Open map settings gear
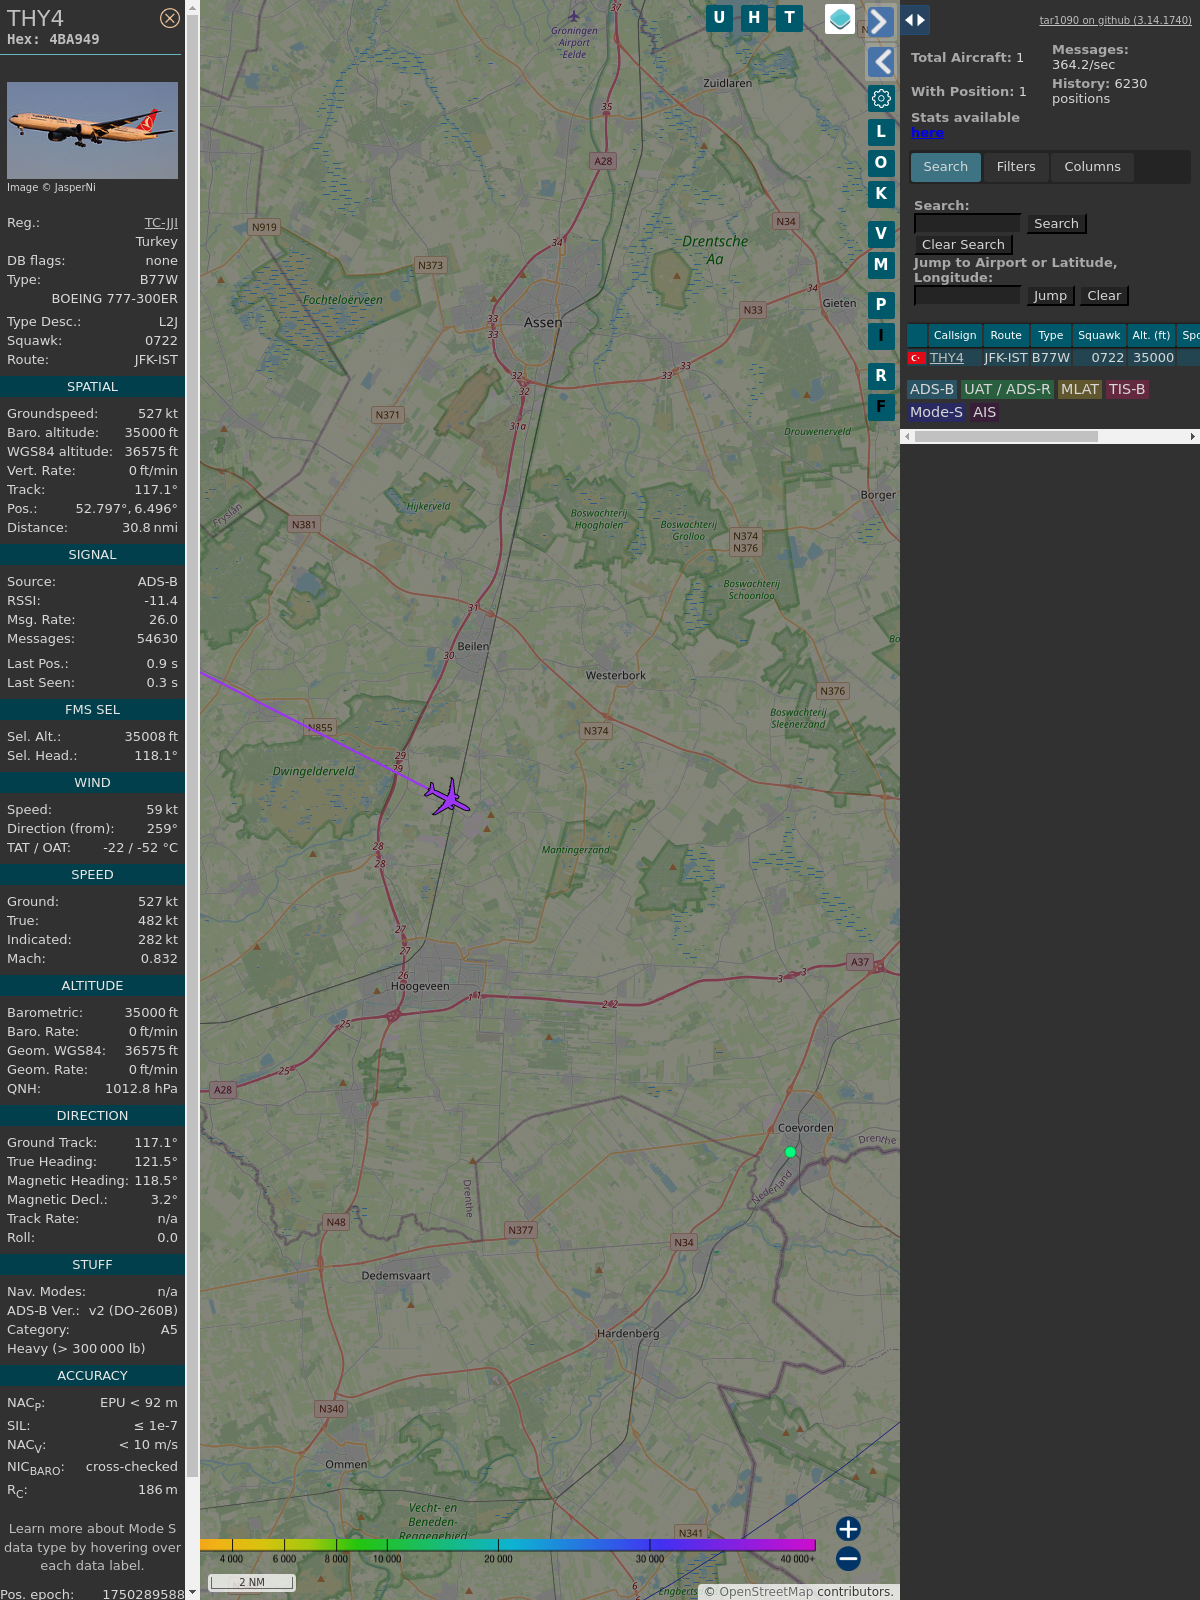The height and width of the screenshot is (1600, 1200). pos(881,98)
